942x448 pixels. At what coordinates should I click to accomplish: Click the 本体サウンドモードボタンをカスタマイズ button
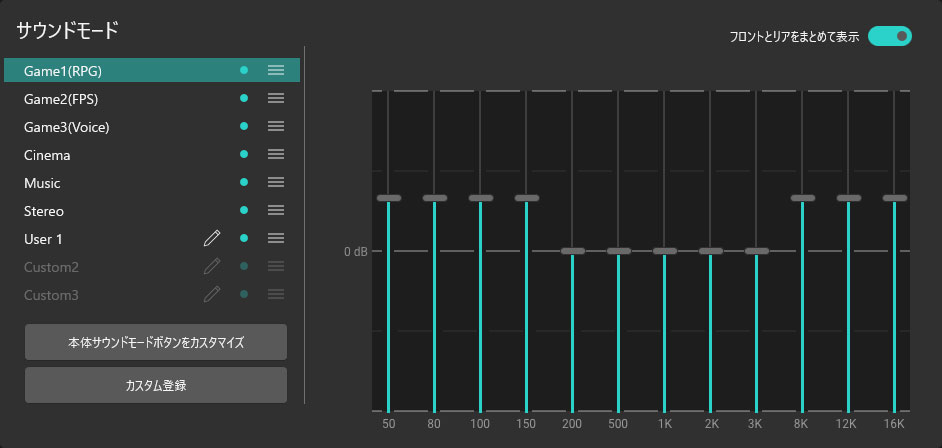click(x=156, y=342)
